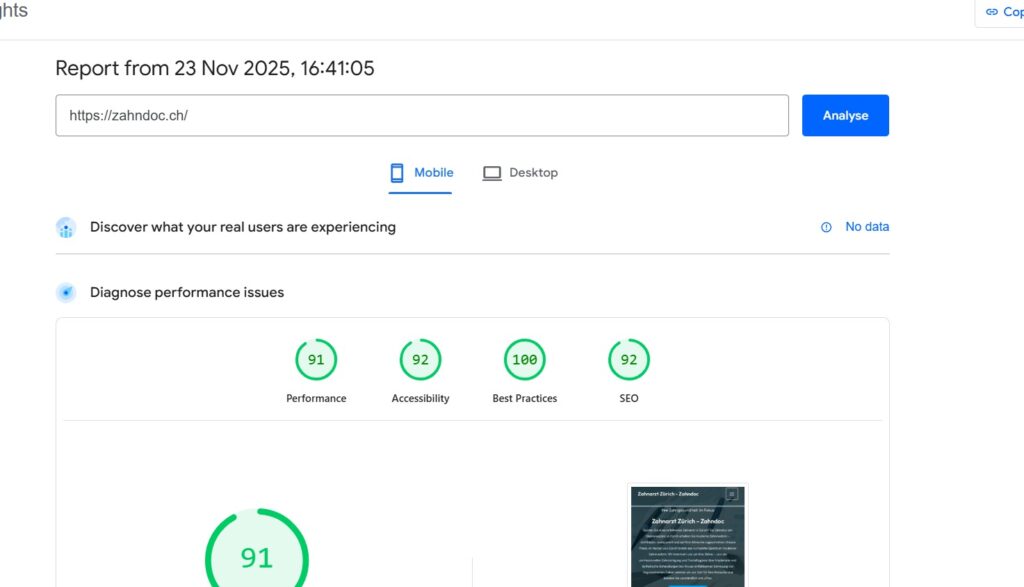Click the real users experience section icon

(x=66, y=228)
